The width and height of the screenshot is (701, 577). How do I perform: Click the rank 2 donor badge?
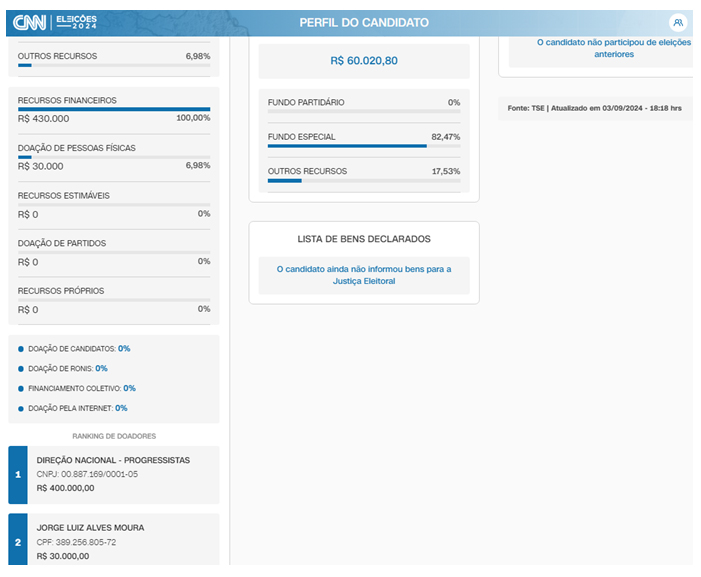17,541
